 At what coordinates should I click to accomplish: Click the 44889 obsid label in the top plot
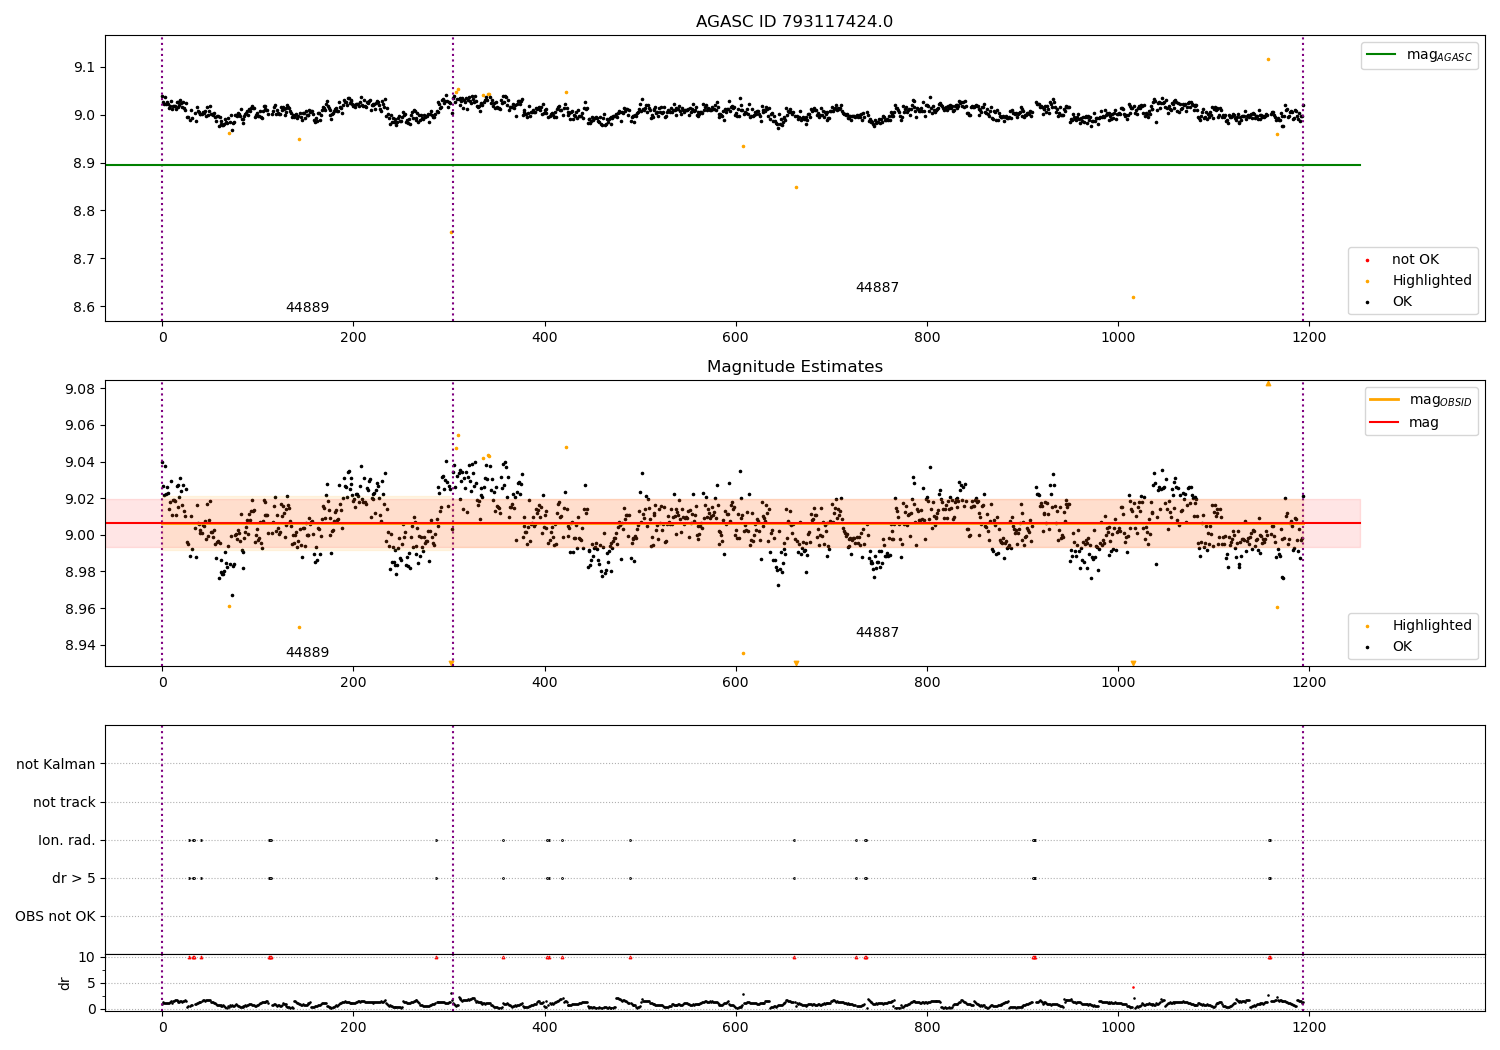tap(307, 308)
